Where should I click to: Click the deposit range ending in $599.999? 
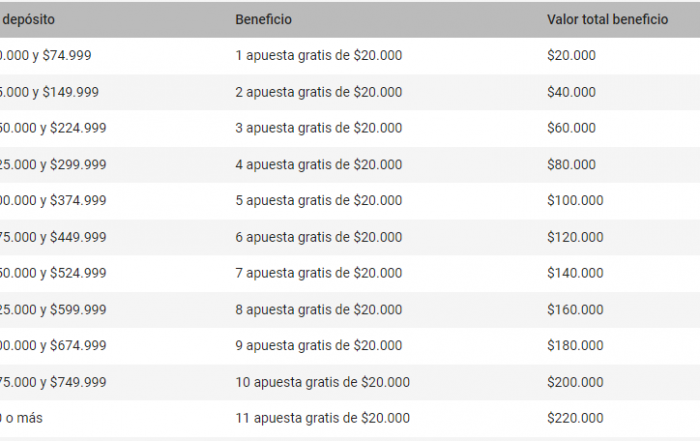click(x=53, y=310)
